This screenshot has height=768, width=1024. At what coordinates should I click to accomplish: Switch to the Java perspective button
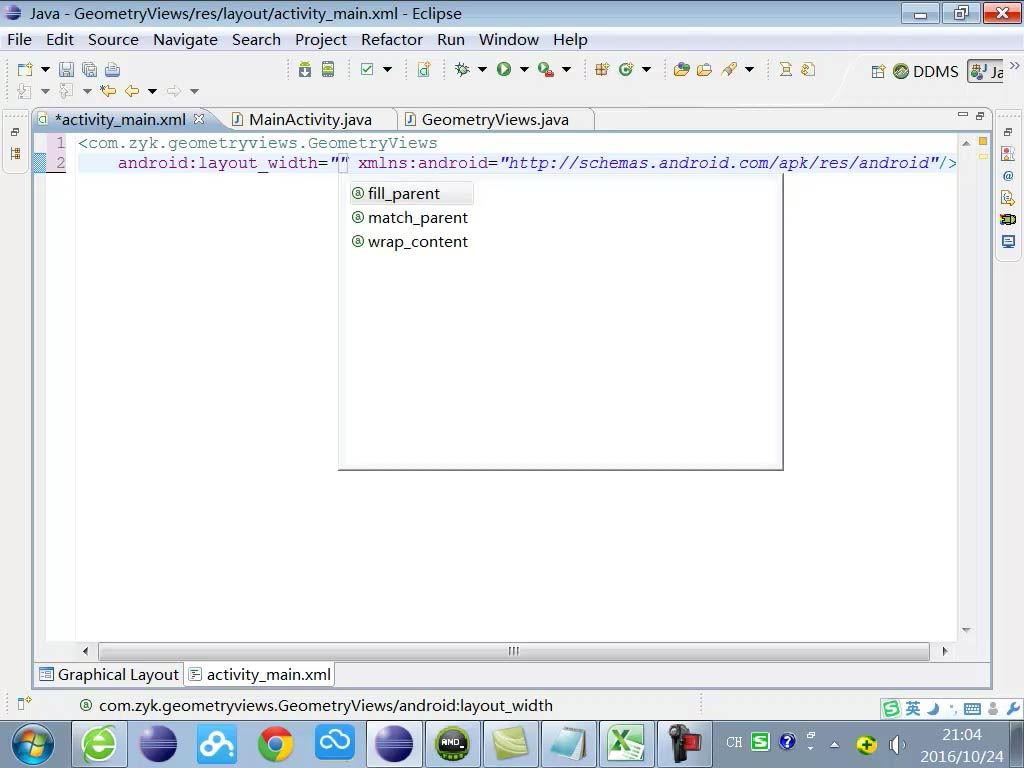coord(986,71)
